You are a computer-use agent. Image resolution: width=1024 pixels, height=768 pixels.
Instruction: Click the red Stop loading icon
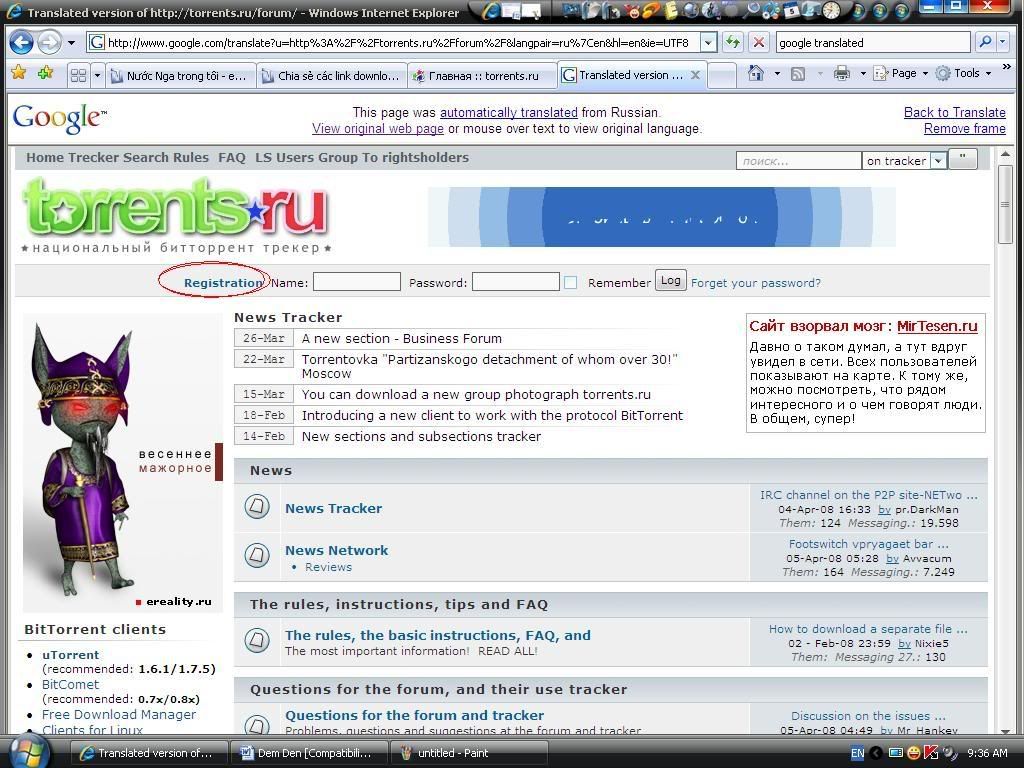coord(759,43)
